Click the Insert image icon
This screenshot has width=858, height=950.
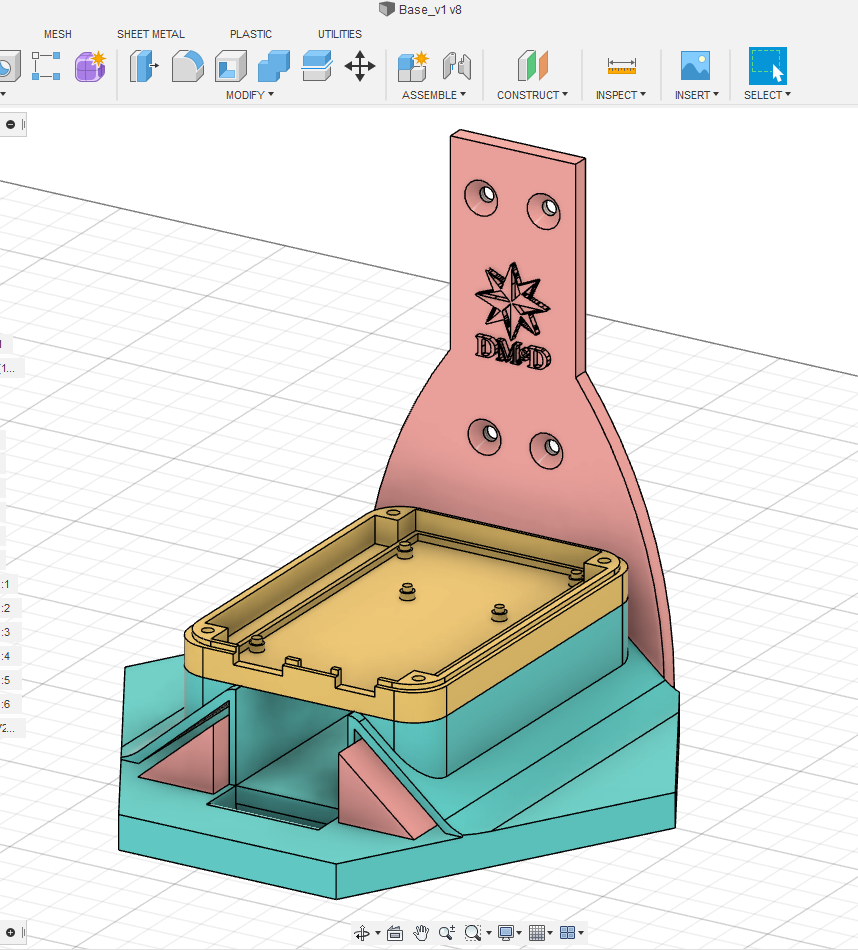click(695, 66)
